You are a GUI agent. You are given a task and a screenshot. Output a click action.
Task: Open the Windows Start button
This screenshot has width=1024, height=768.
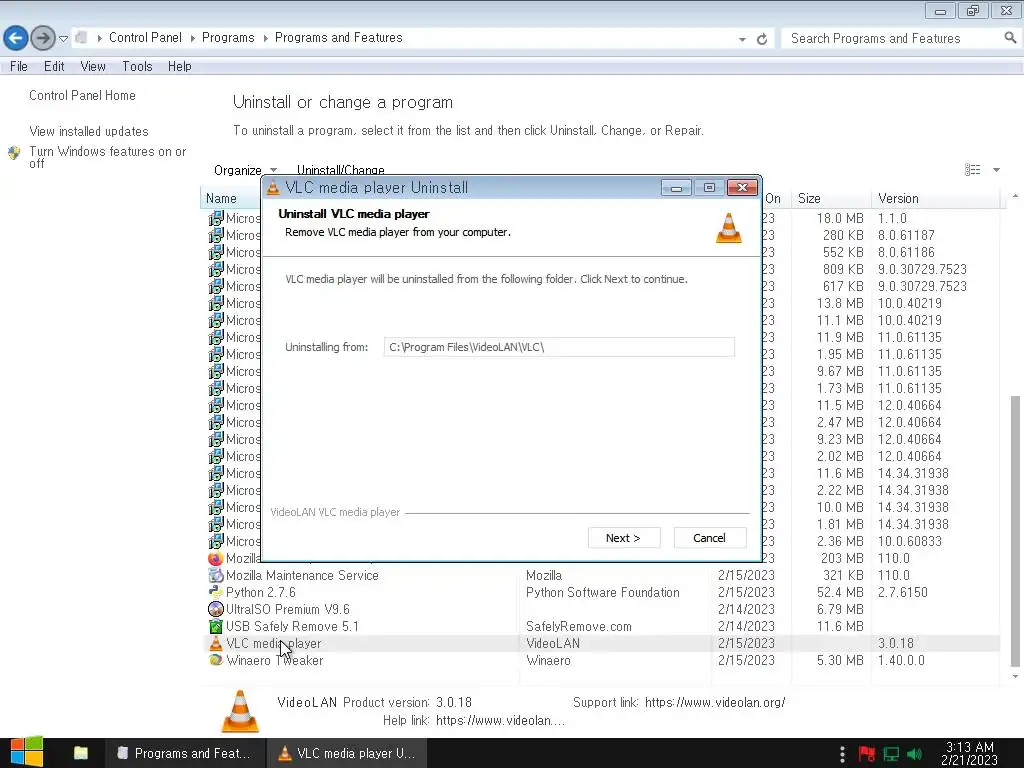[27, 753]
